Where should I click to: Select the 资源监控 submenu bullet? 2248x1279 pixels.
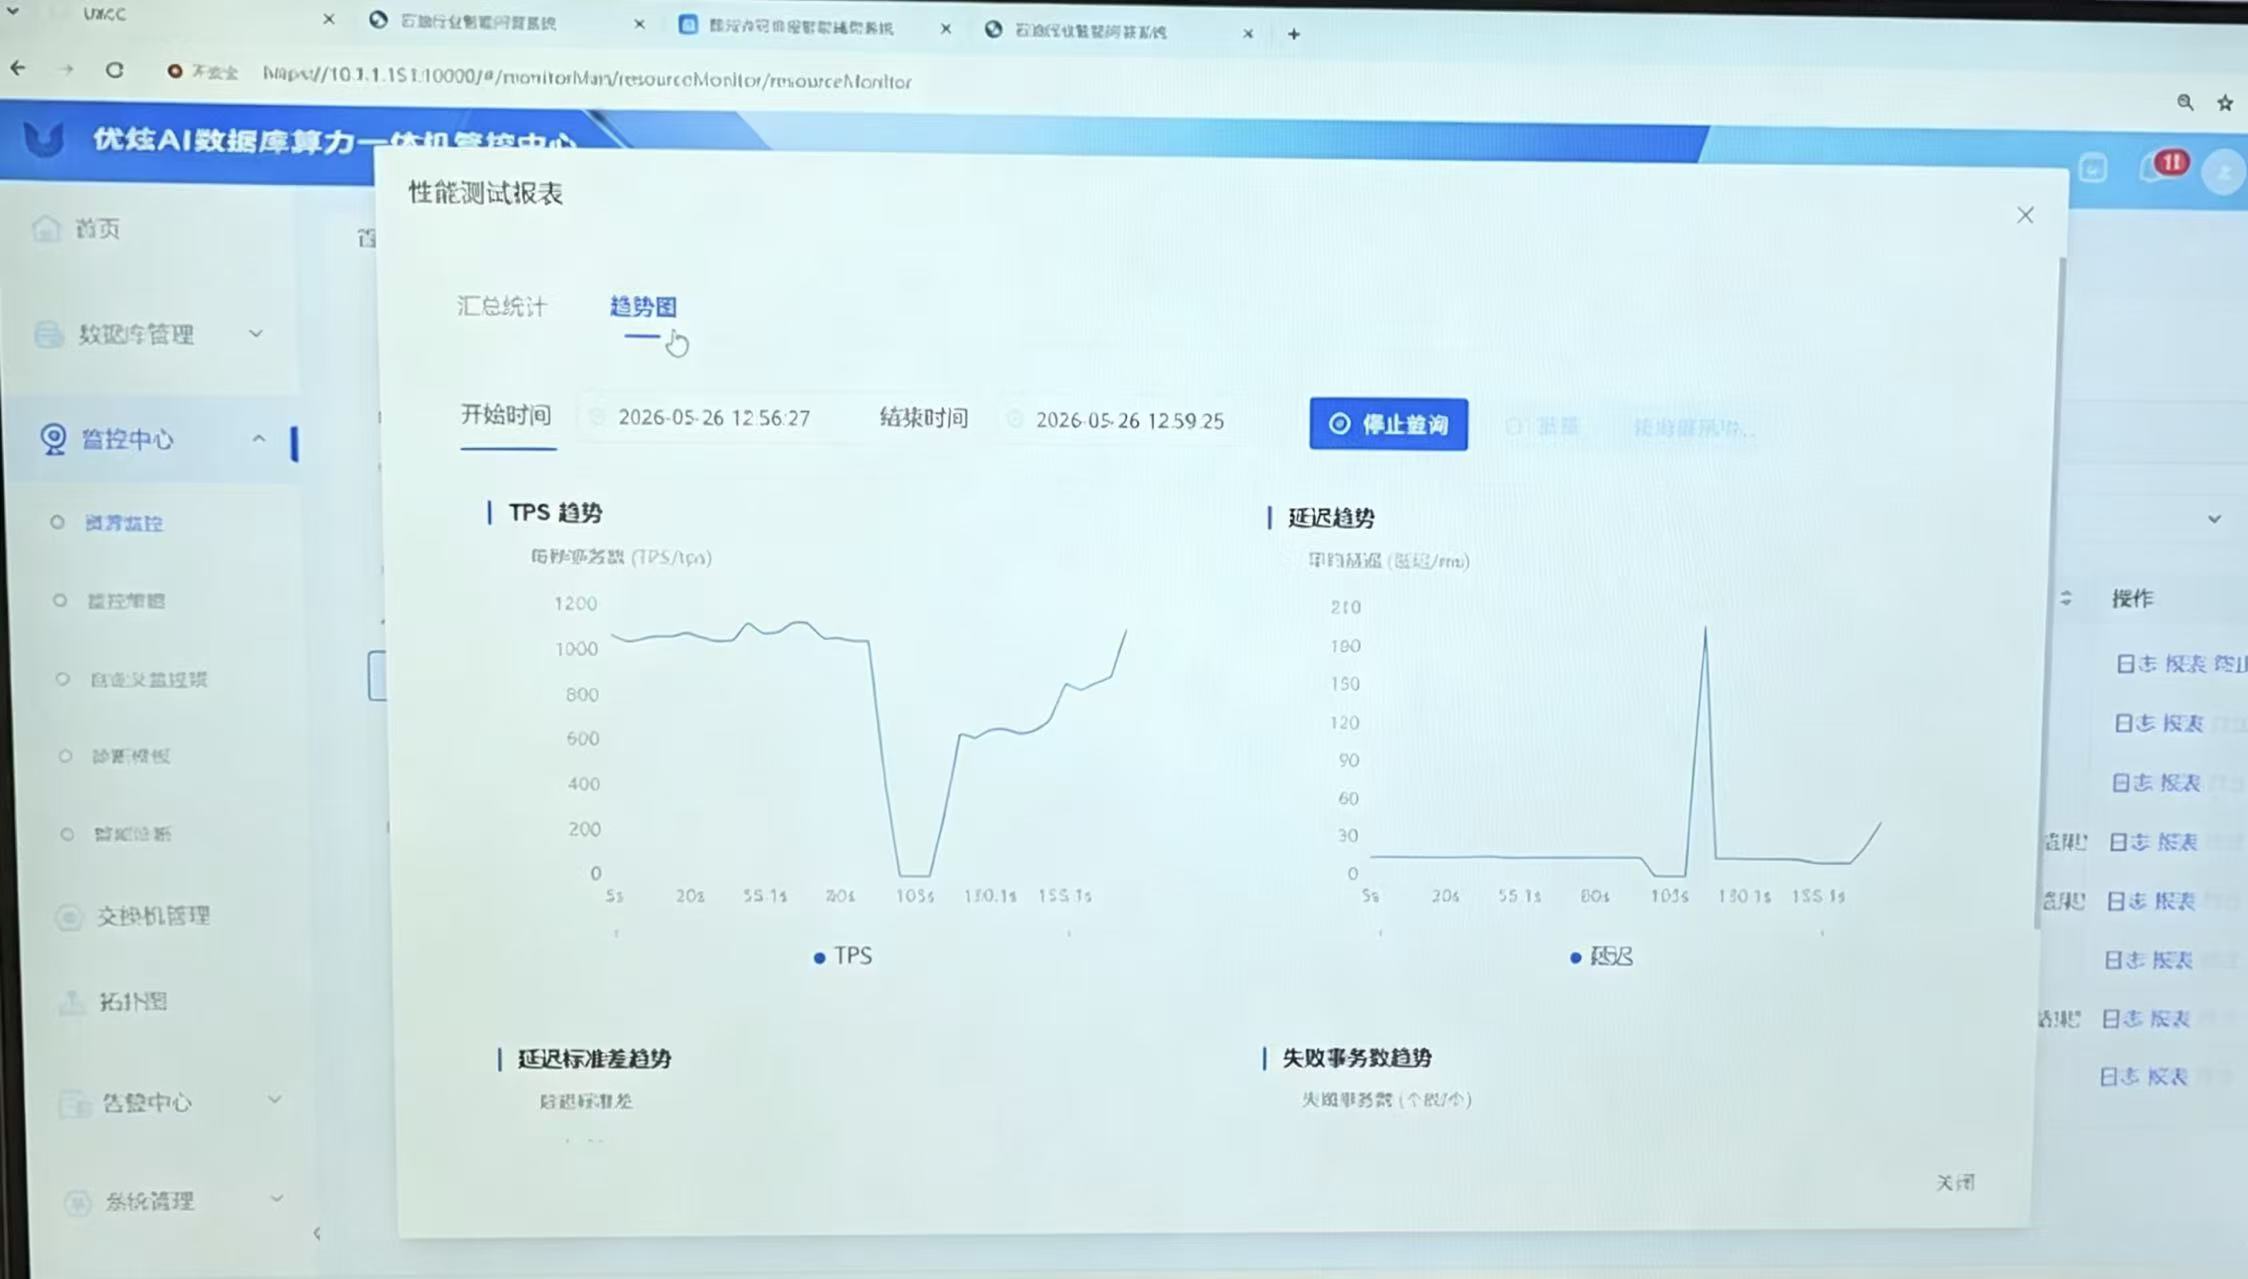tap(57, 522)
